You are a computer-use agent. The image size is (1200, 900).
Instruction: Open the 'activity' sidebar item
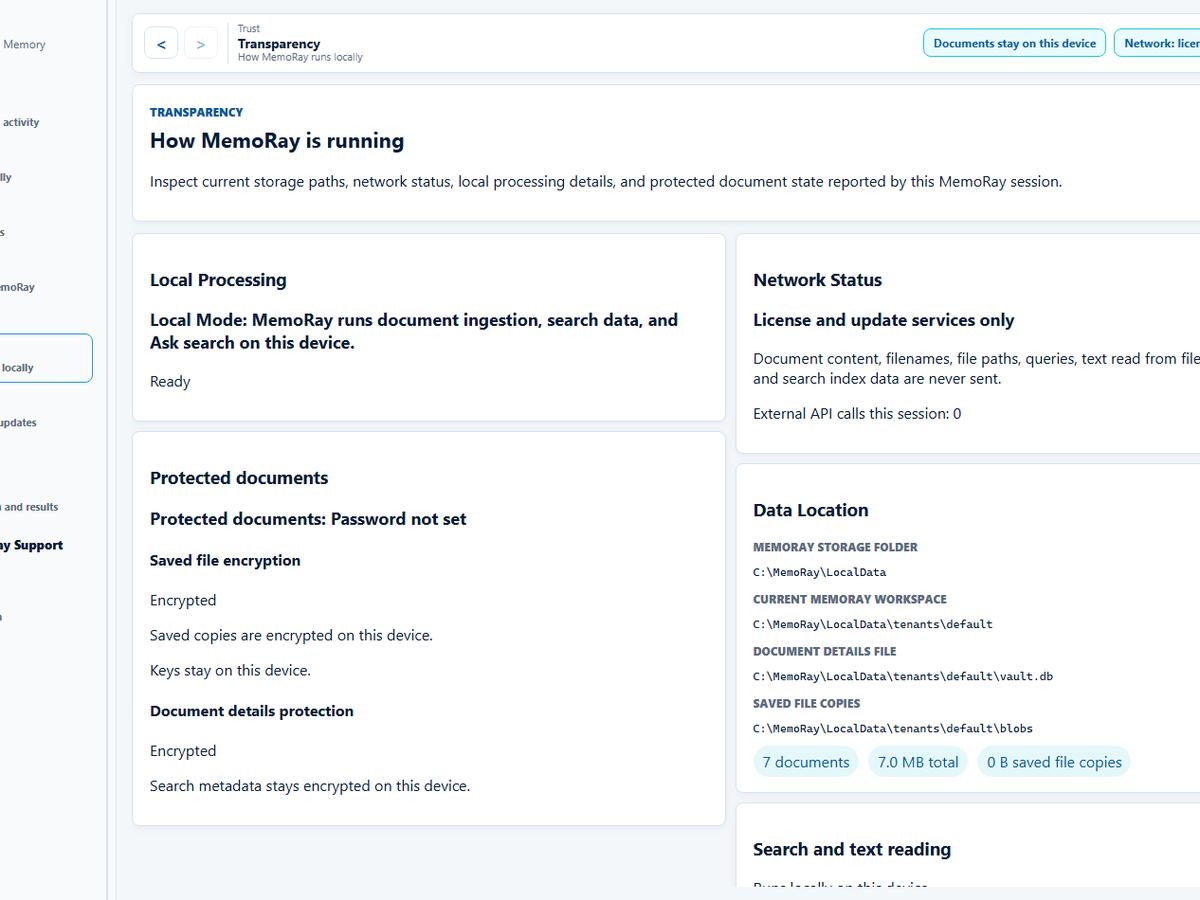pyautogui.click(x=21, y=122)
